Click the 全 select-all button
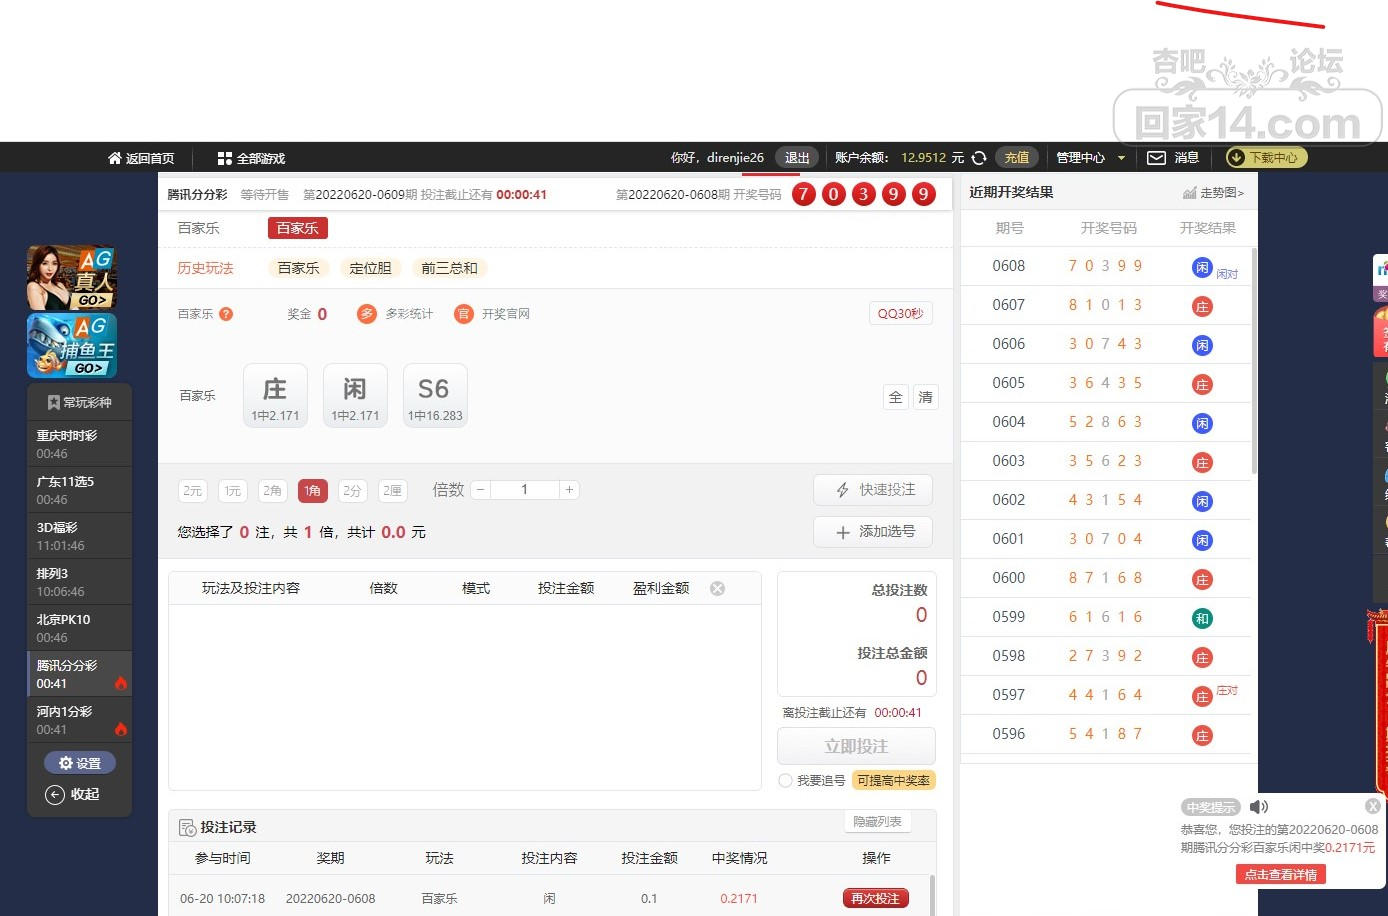Viewport: 1388px width, 916px height. click(896, 398)
